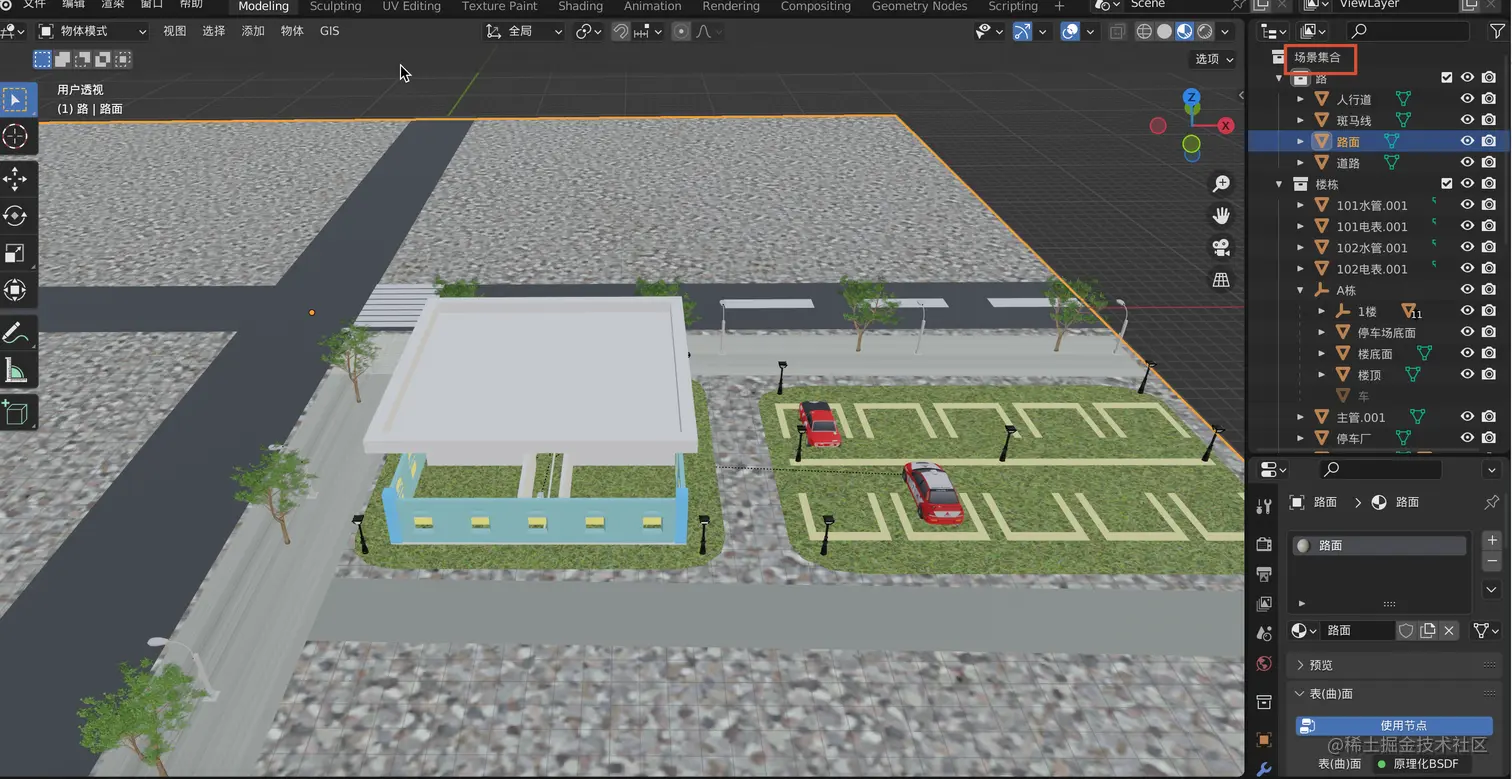The image size is (1512, 779).
Task: Hide 人行道 with its eye icon
Action: point(1467,99)
